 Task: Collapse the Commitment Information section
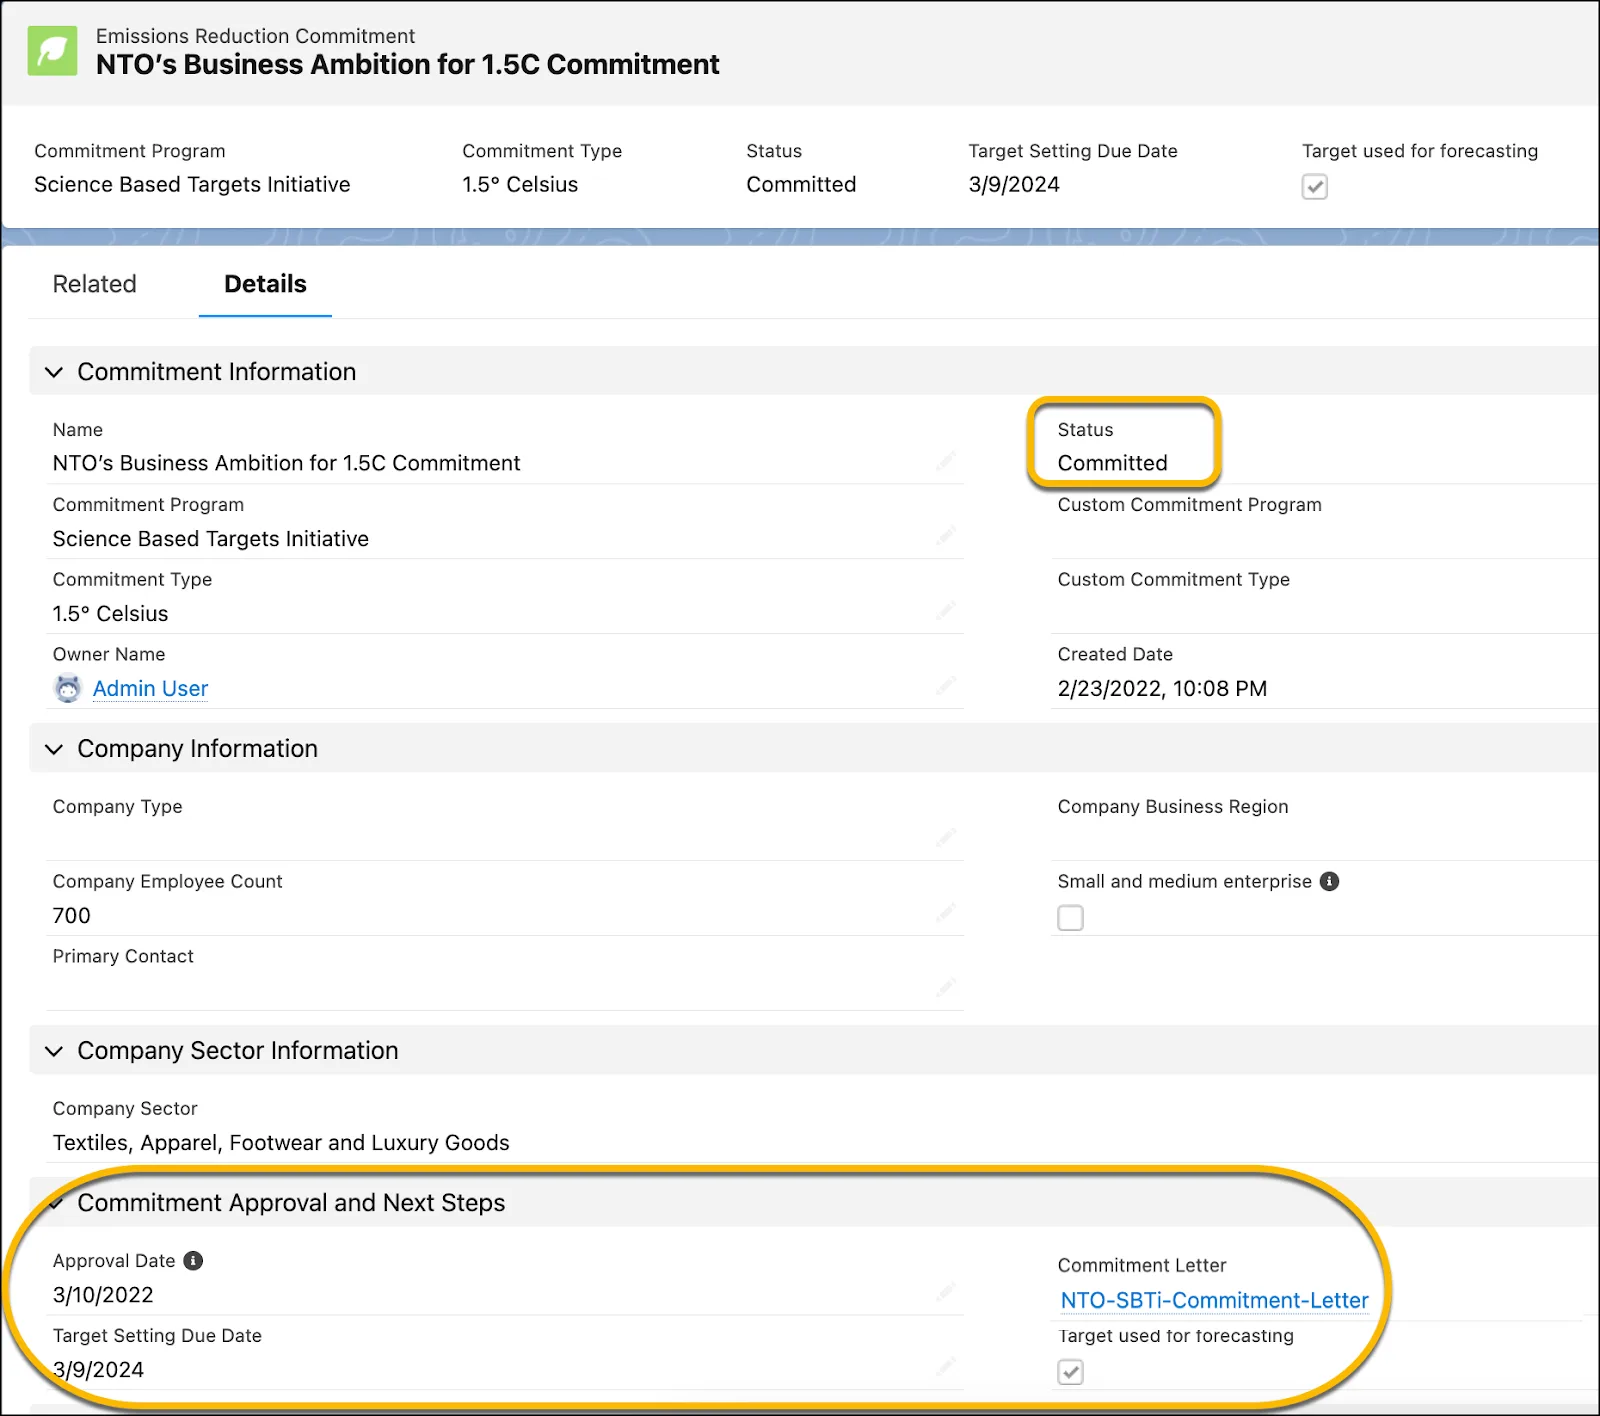pyautogui.click(x=54, y=372)
